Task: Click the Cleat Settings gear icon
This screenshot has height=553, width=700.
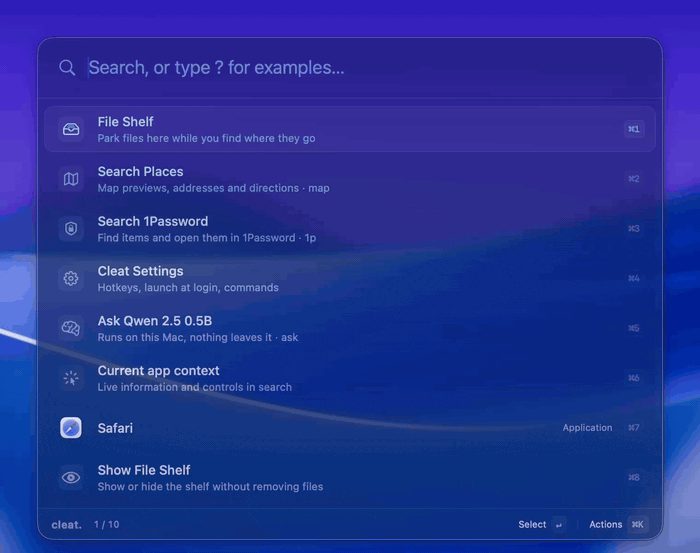Action: [x=71, y=279]
